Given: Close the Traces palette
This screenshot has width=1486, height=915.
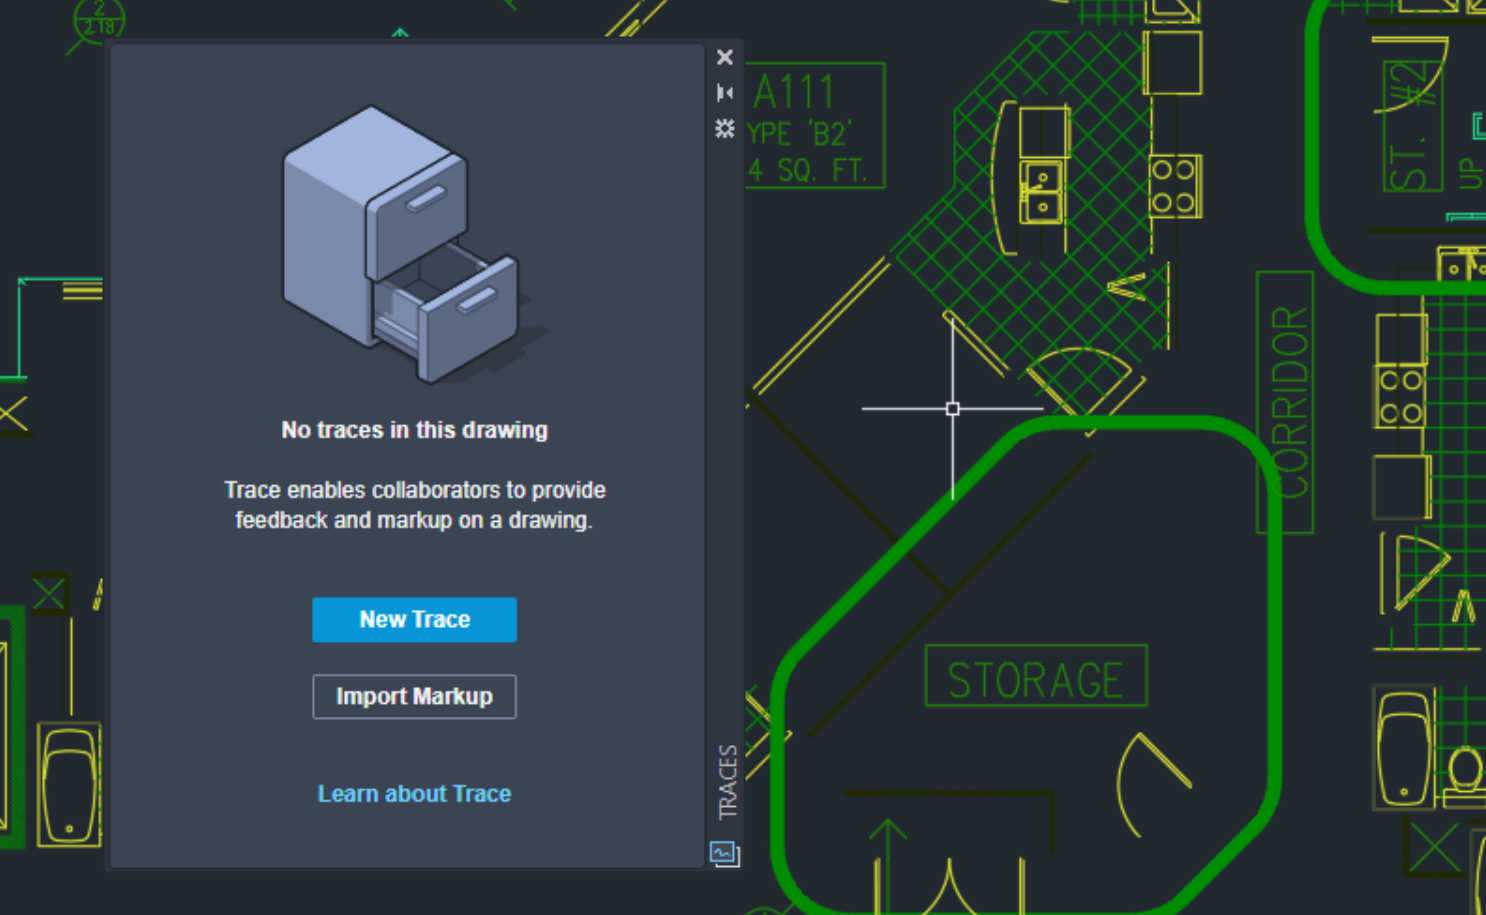Looking at the screenshot, I should pyautogui.click(x=725, y=57).
